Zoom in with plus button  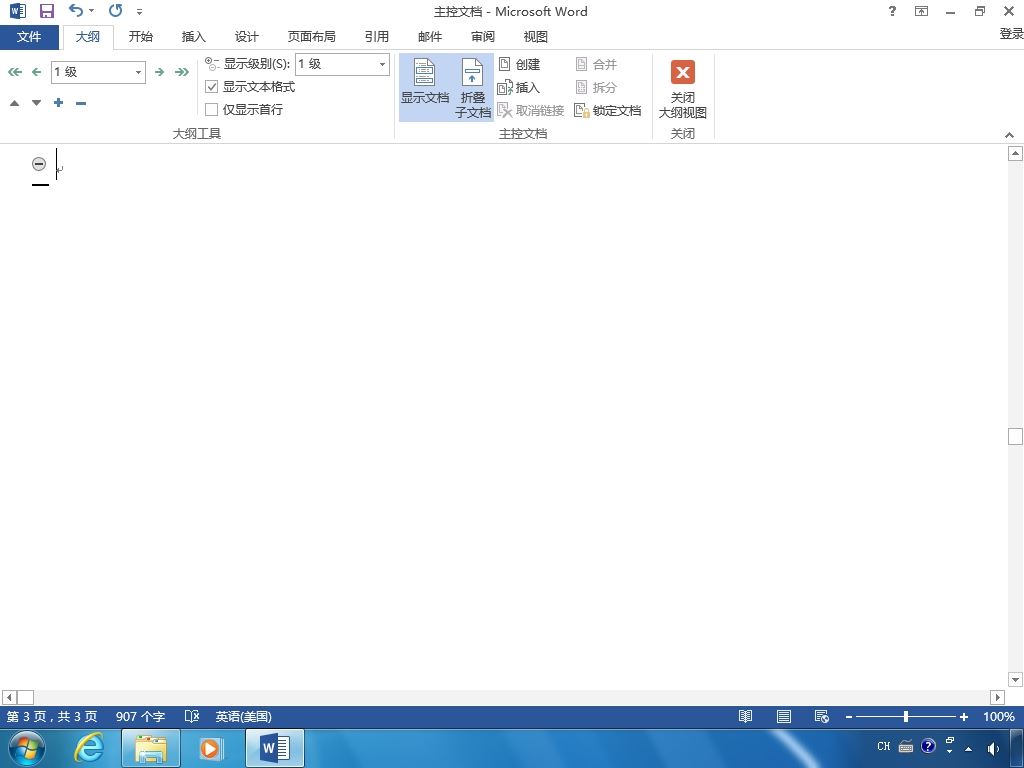coord(963,717)
